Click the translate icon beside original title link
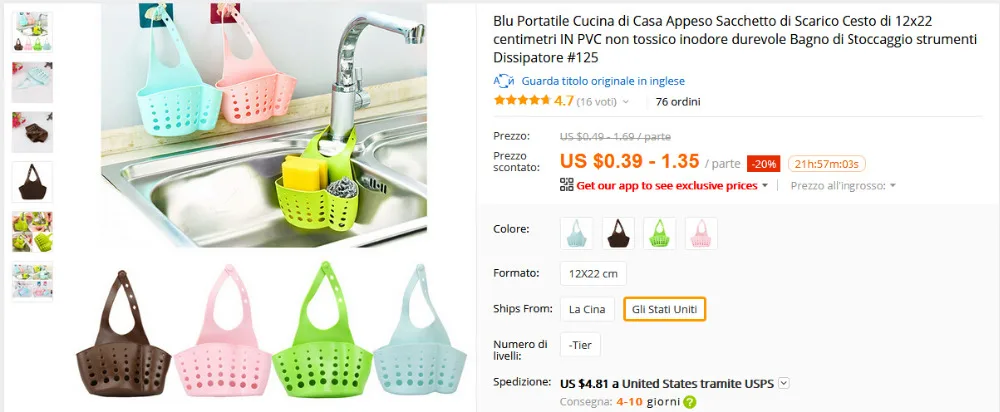The width and height of the screenshot is (1000, 412). 504,81
